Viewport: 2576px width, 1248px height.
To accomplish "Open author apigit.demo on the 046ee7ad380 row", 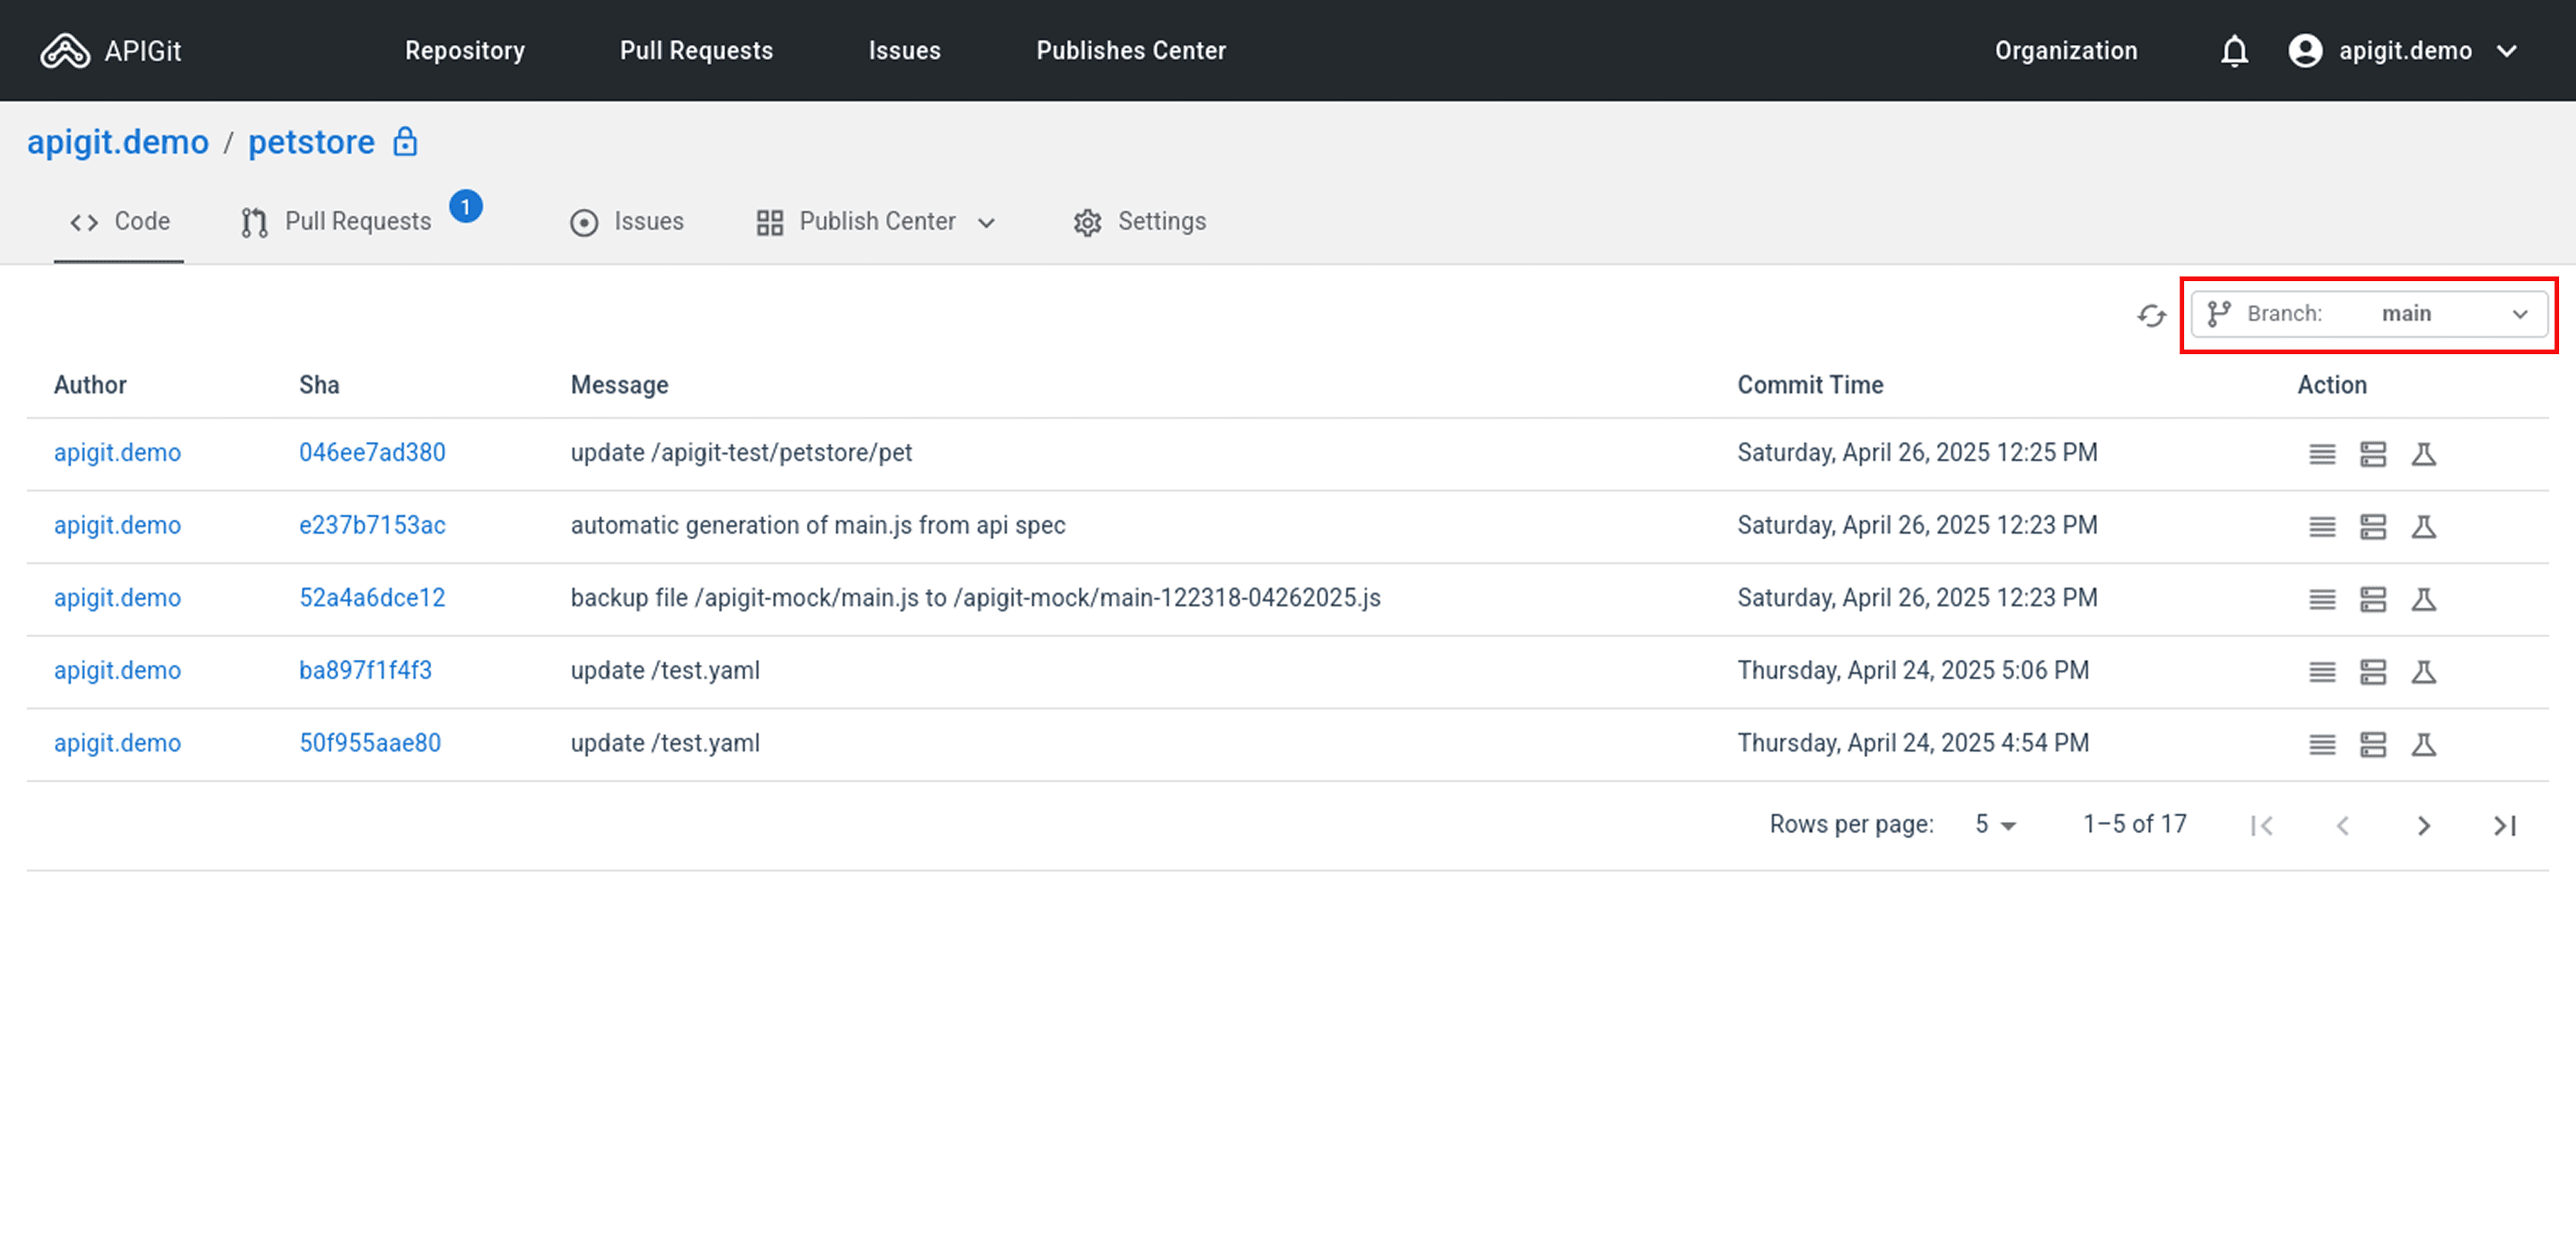I will click(117, 453).
